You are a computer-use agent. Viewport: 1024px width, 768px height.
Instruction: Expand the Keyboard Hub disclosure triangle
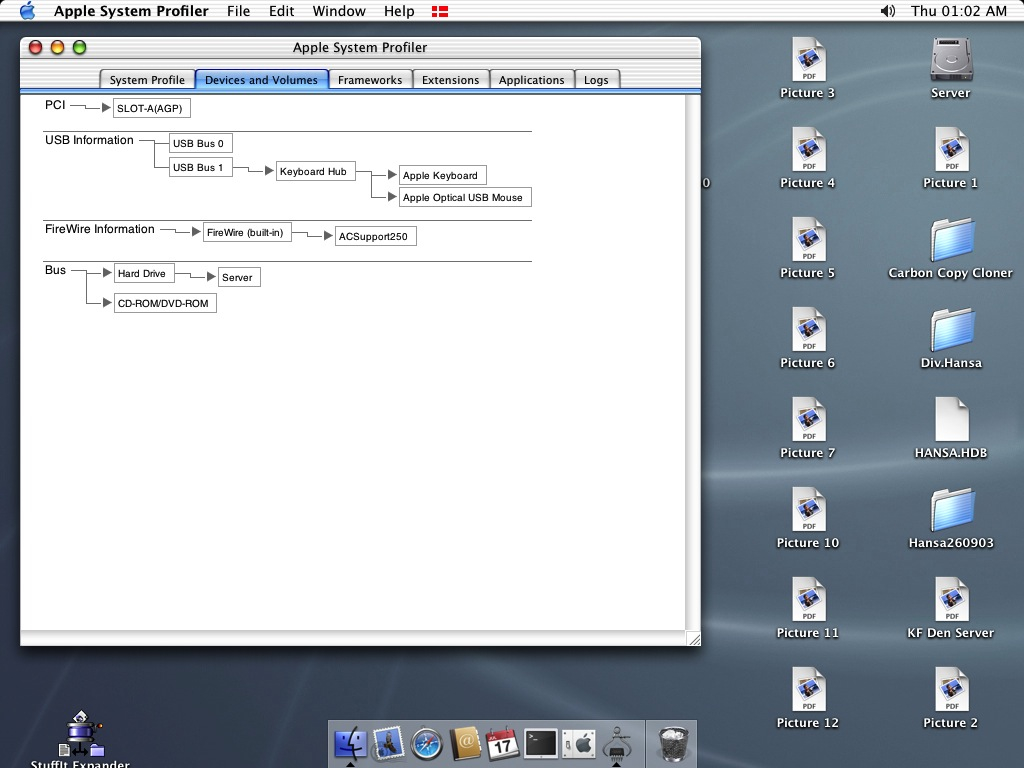(268, 170)
